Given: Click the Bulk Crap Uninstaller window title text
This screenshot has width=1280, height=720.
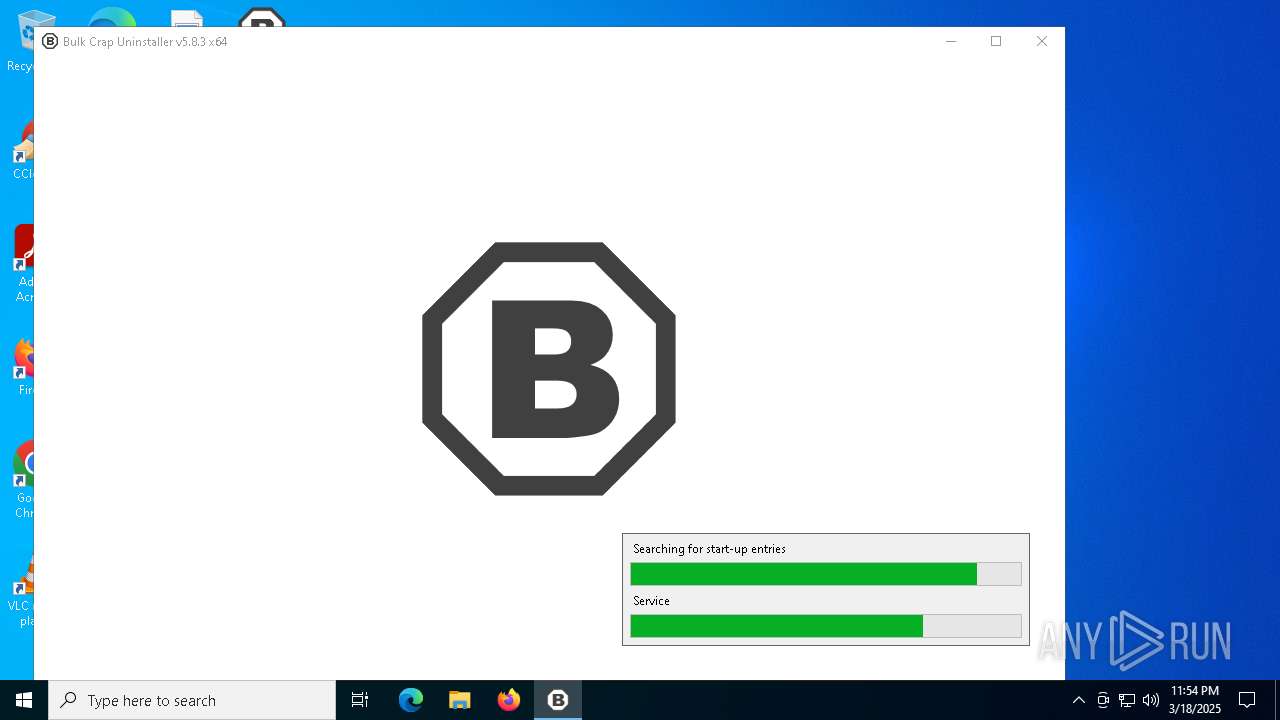Looking at the screenshot, I should point(145,42).
